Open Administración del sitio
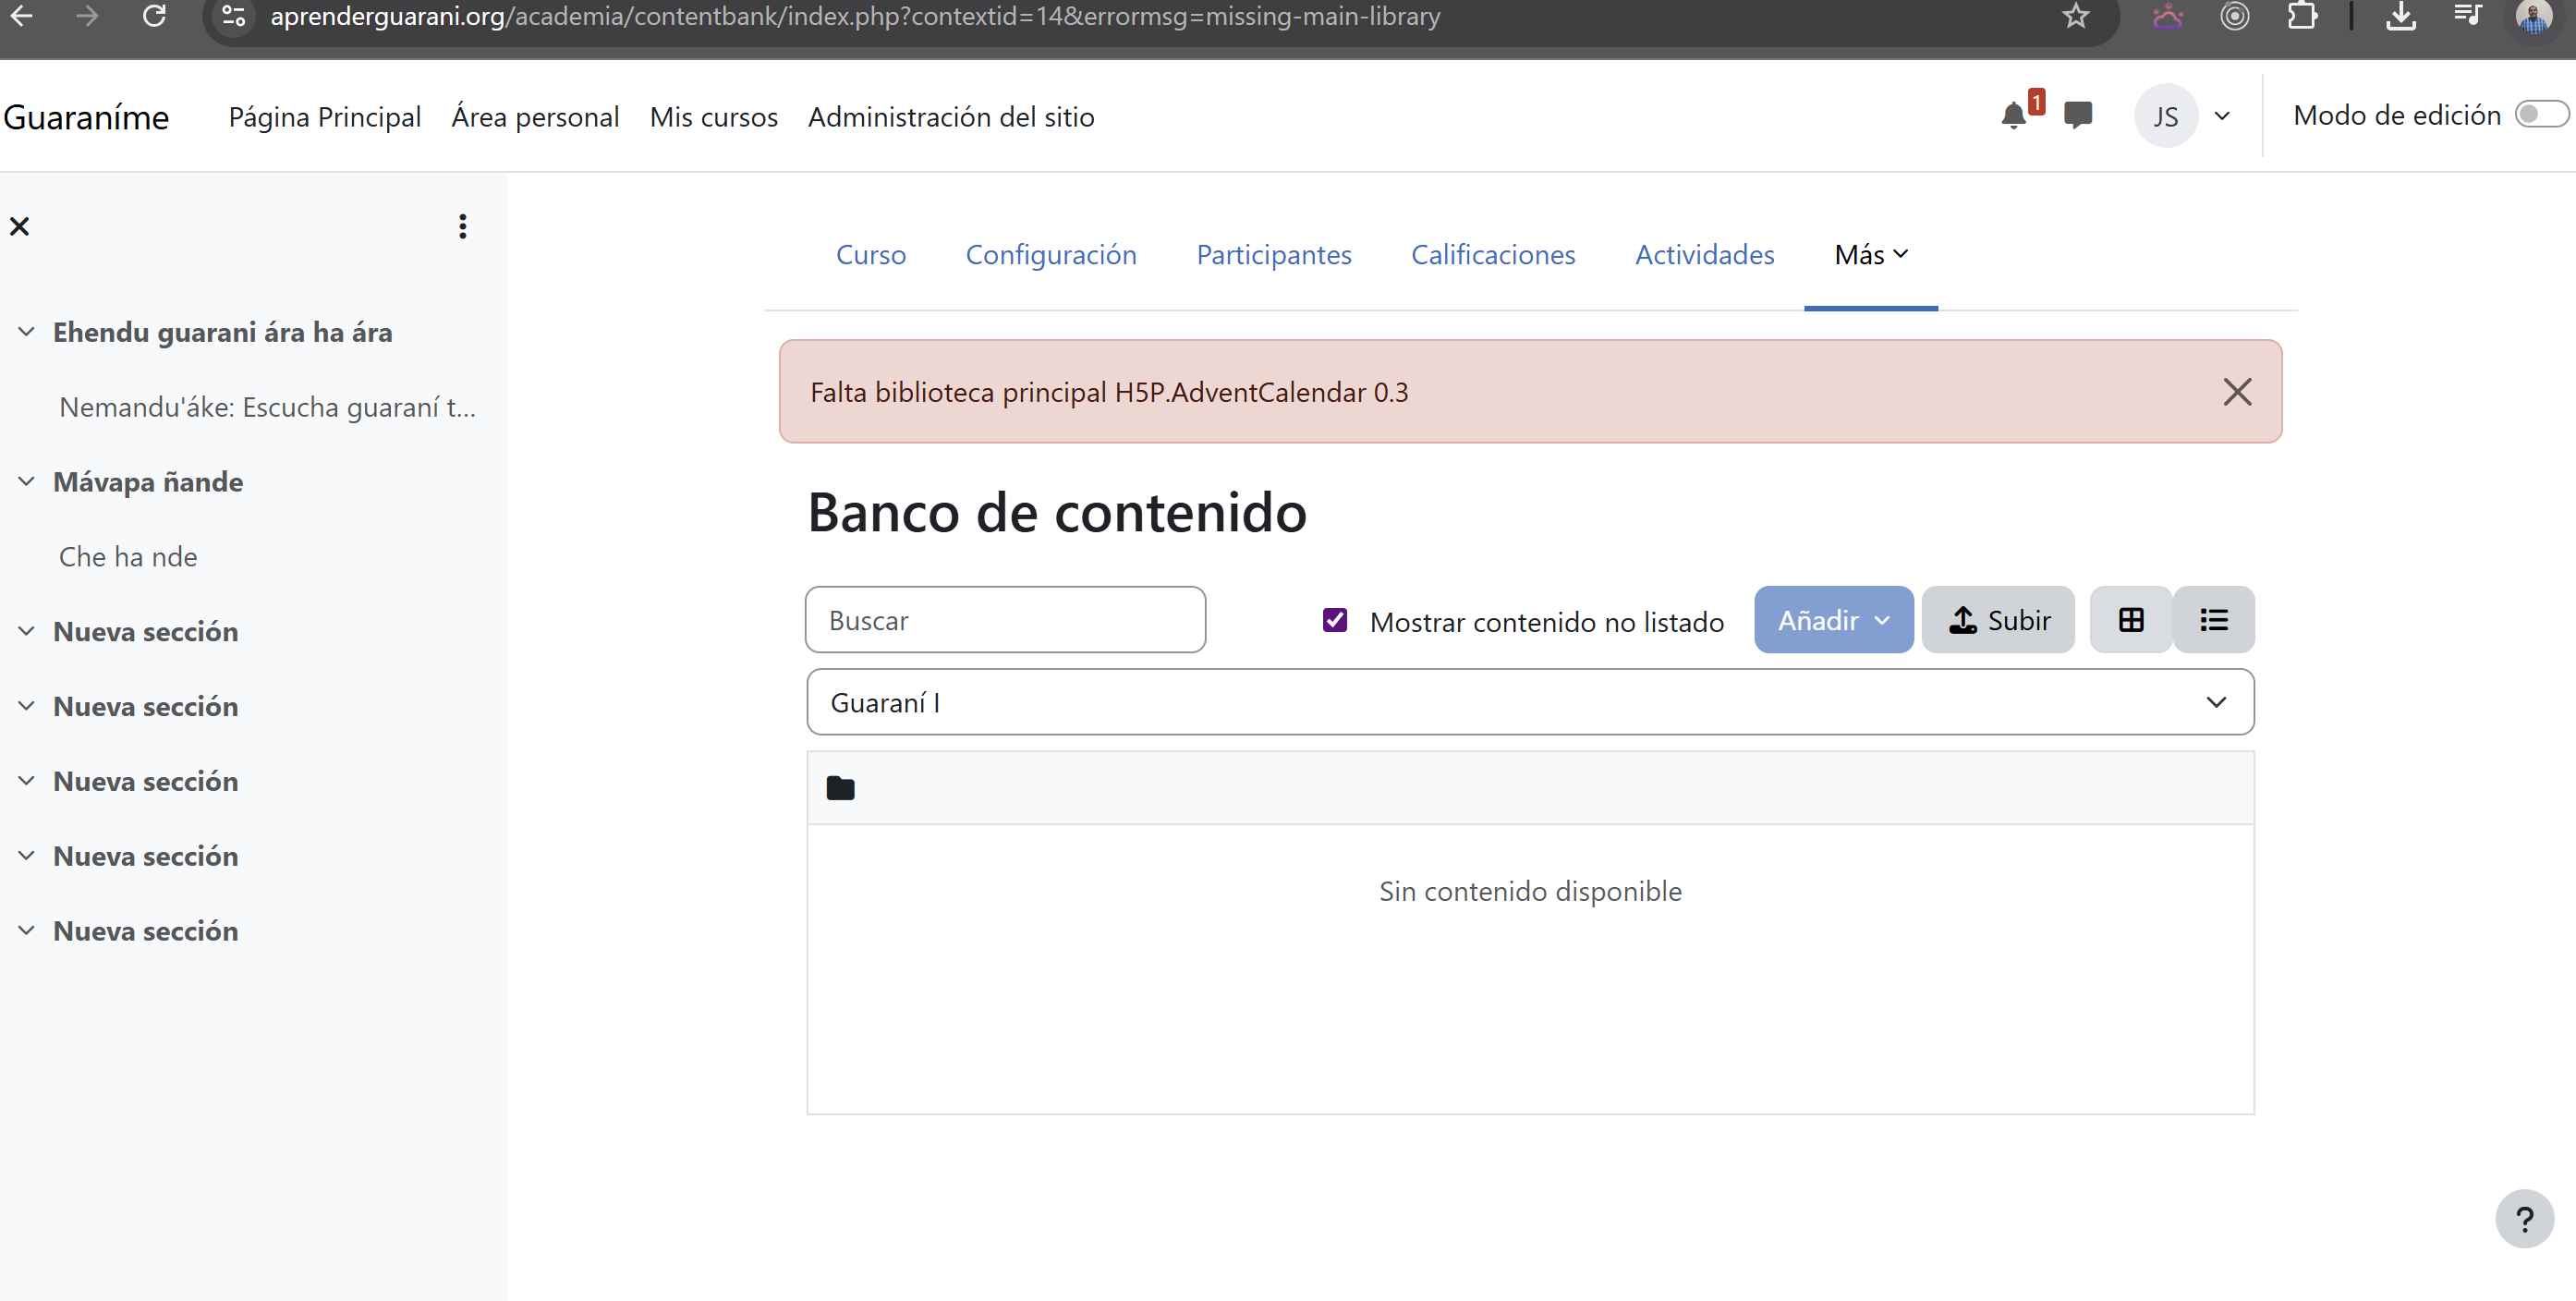This screenshot has width=2576, height=1301. coord(951,117)
